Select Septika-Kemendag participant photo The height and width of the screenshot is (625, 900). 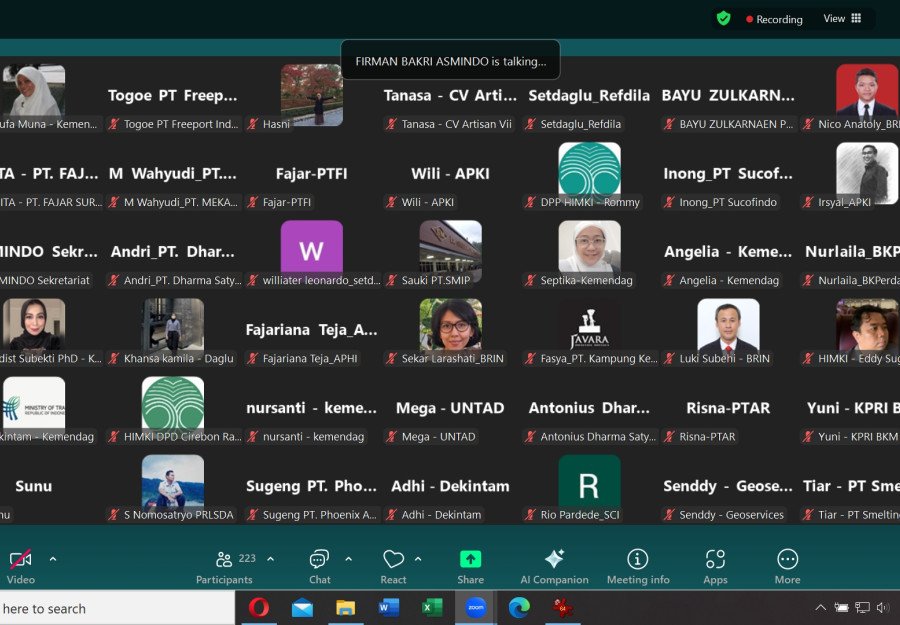[x=589, y=250]
